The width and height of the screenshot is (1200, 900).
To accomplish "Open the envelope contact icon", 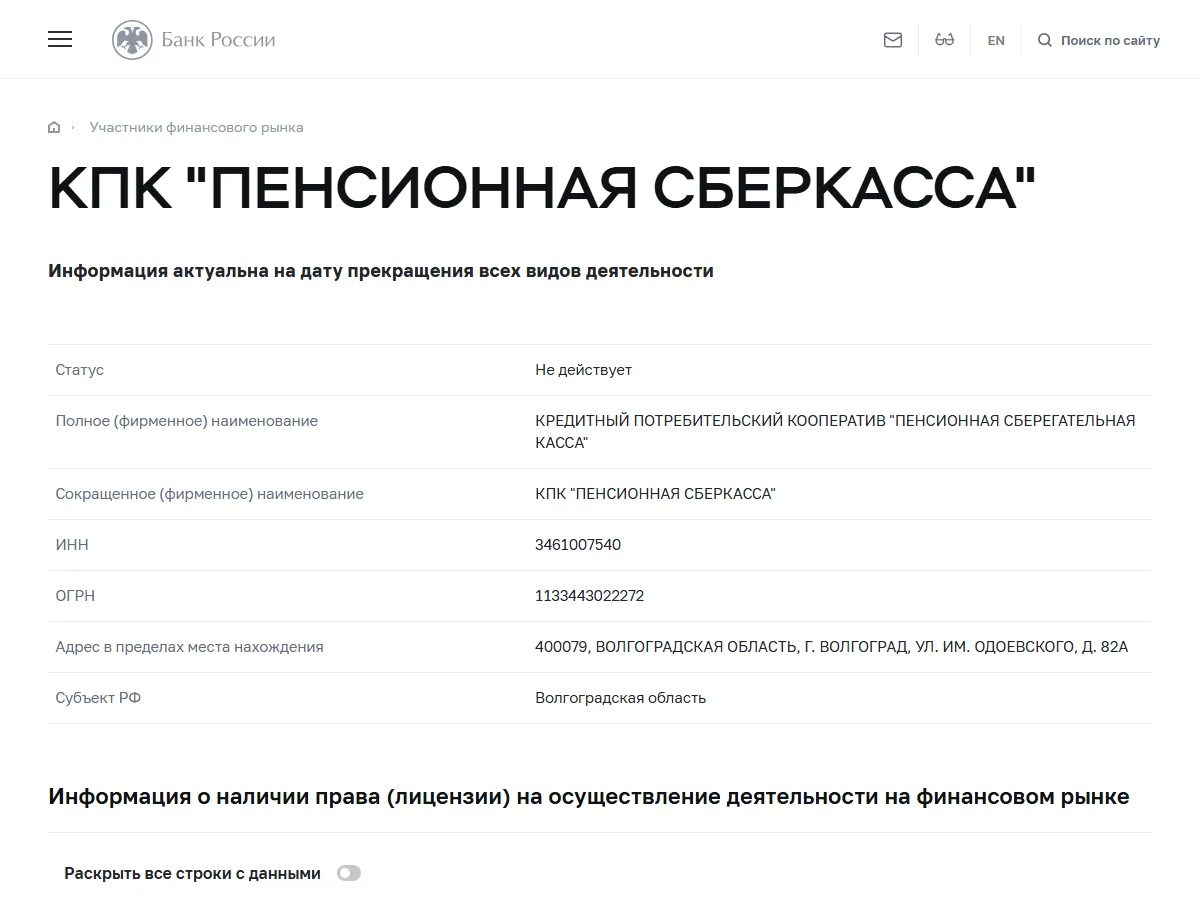I will [893, 40].
